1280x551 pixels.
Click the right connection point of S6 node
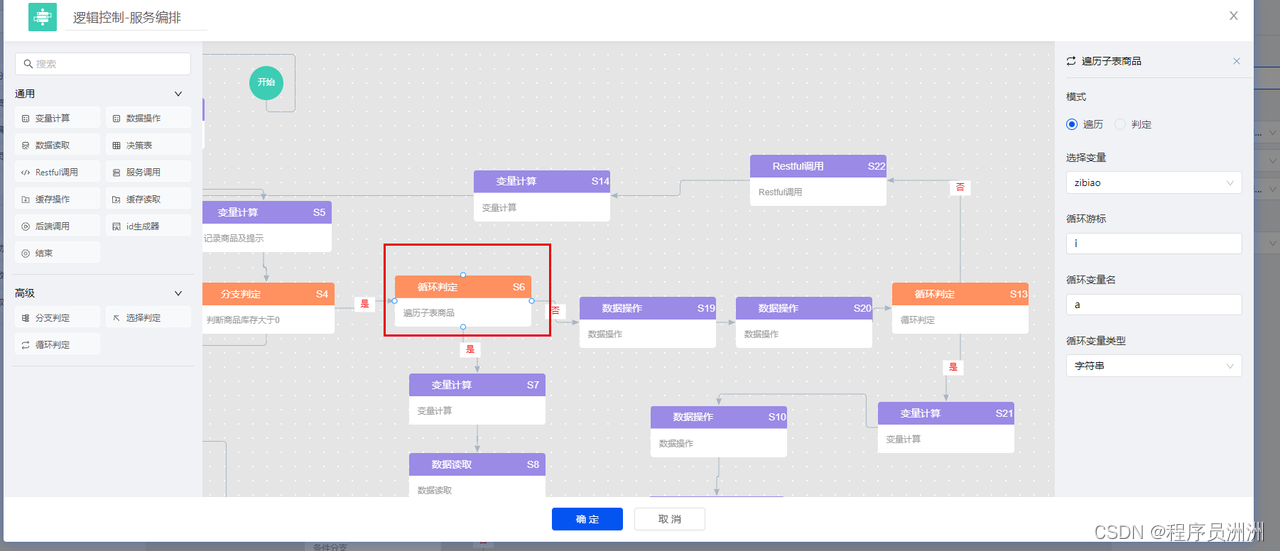point(532,300)
